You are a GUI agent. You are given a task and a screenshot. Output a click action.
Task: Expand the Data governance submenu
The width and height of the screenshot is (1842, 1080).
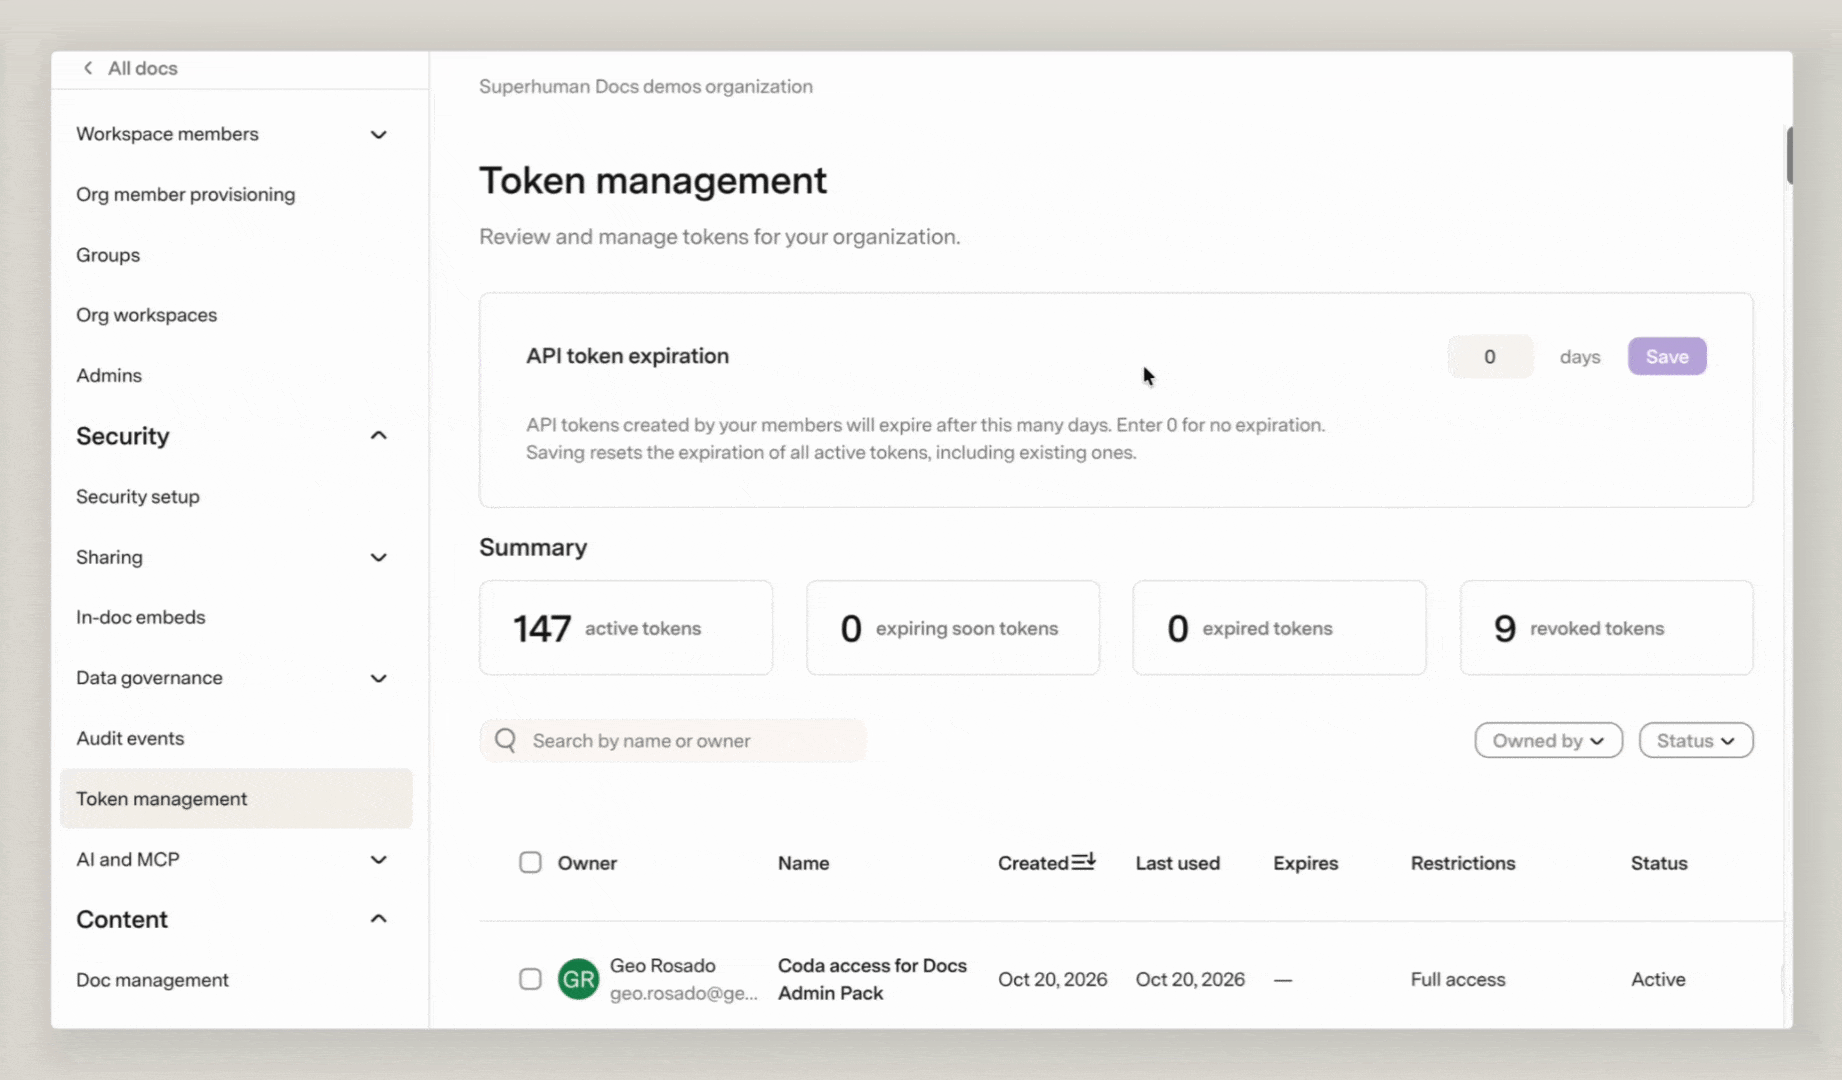(x=379, y=678)
